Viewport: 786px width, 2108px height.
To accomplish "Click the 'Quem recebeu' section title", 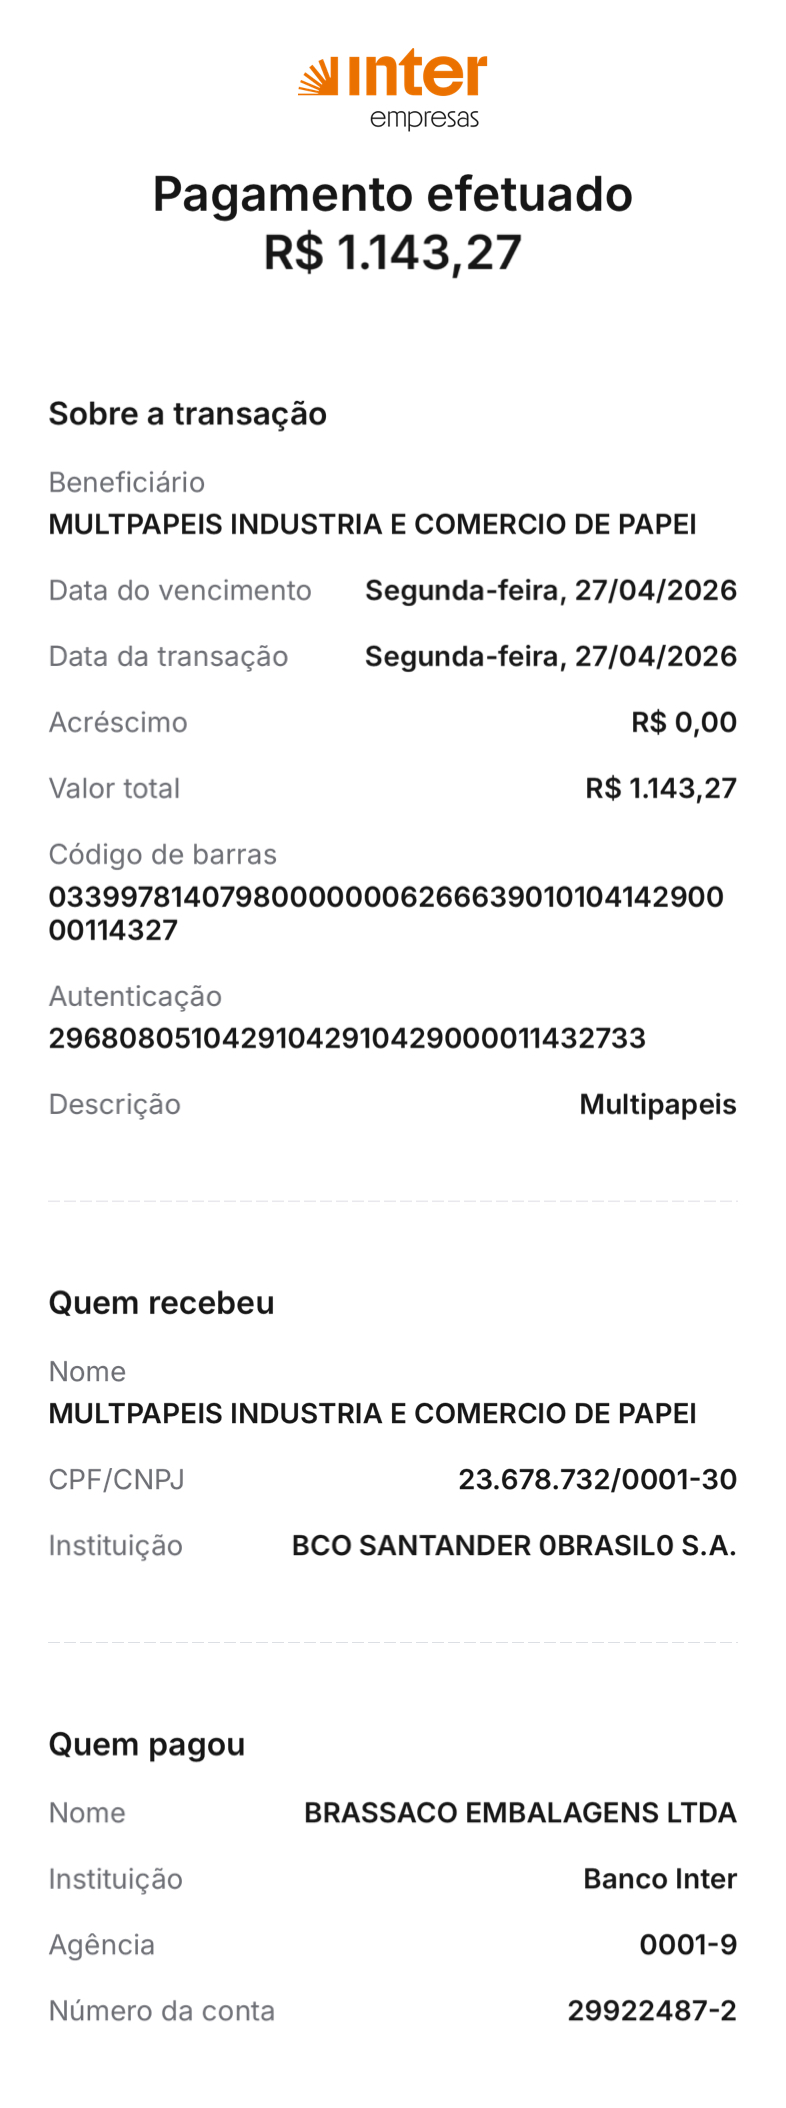I will coord(162,1303).
